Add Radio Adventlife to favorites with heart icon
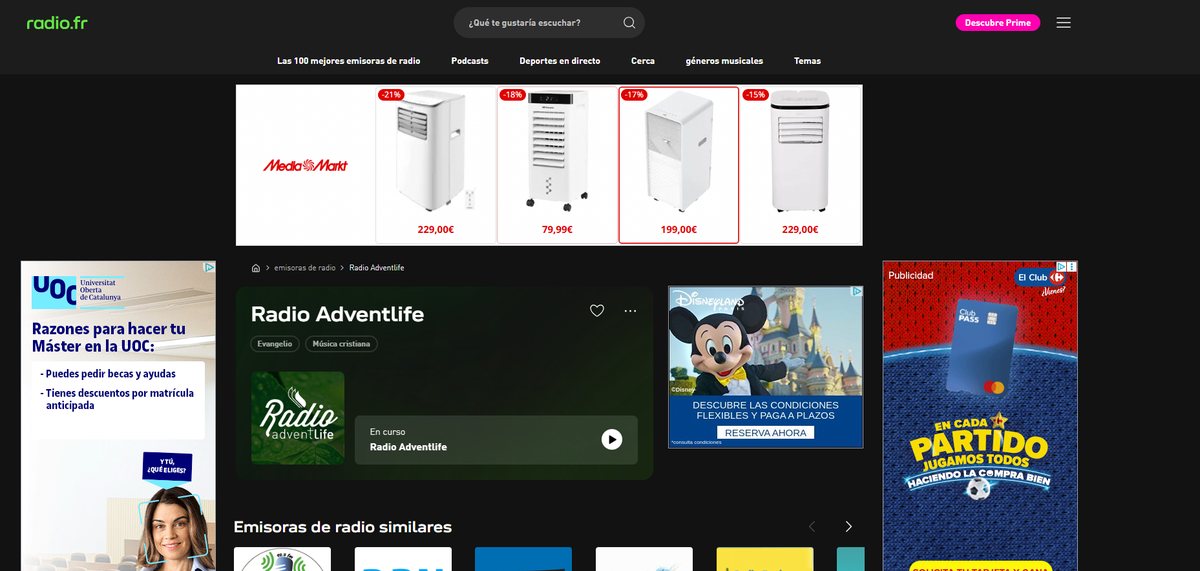The height and width of the screenshot is (571, 1200). (597, 311)
